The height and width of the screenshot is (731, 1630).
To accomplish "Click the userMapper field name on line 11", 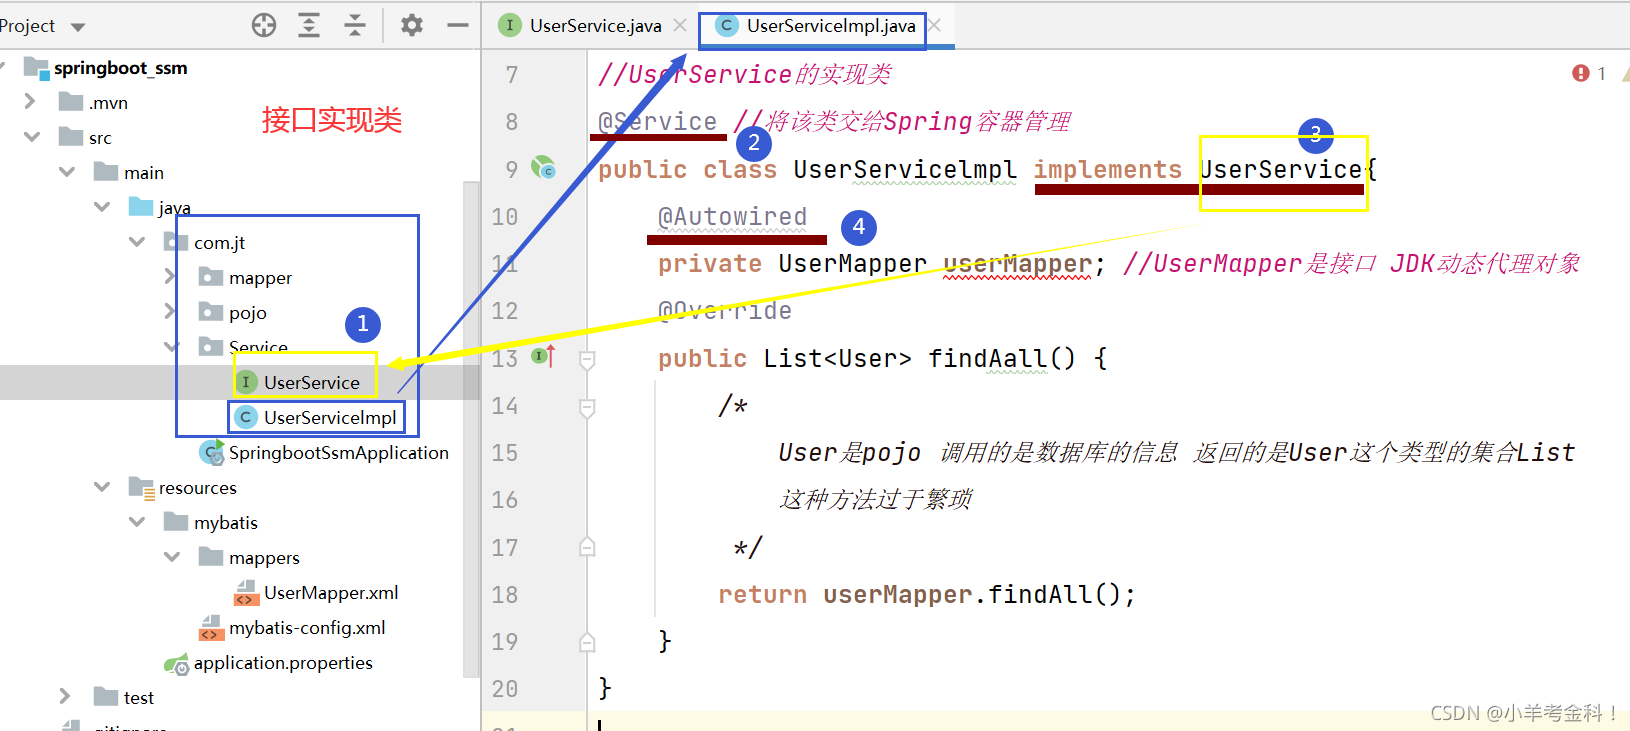I will 1017,264.
